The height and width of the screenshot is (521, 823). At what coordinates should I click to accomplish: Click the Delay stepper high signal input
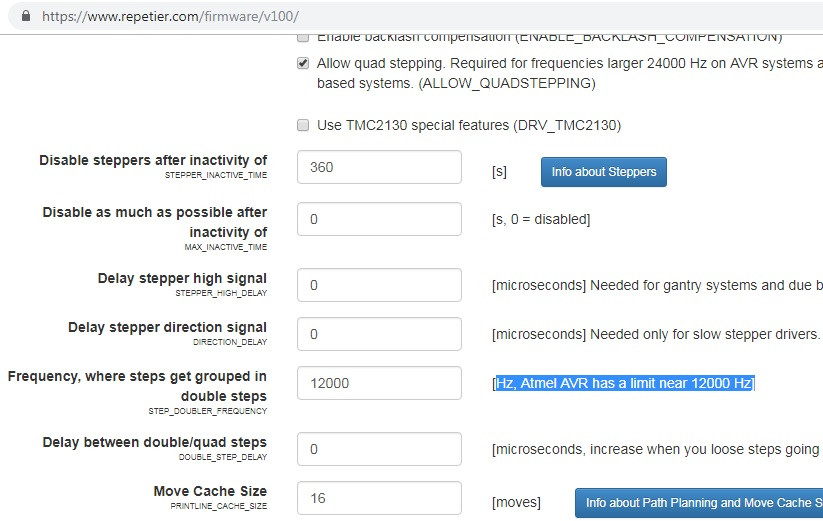click(379, 285)
